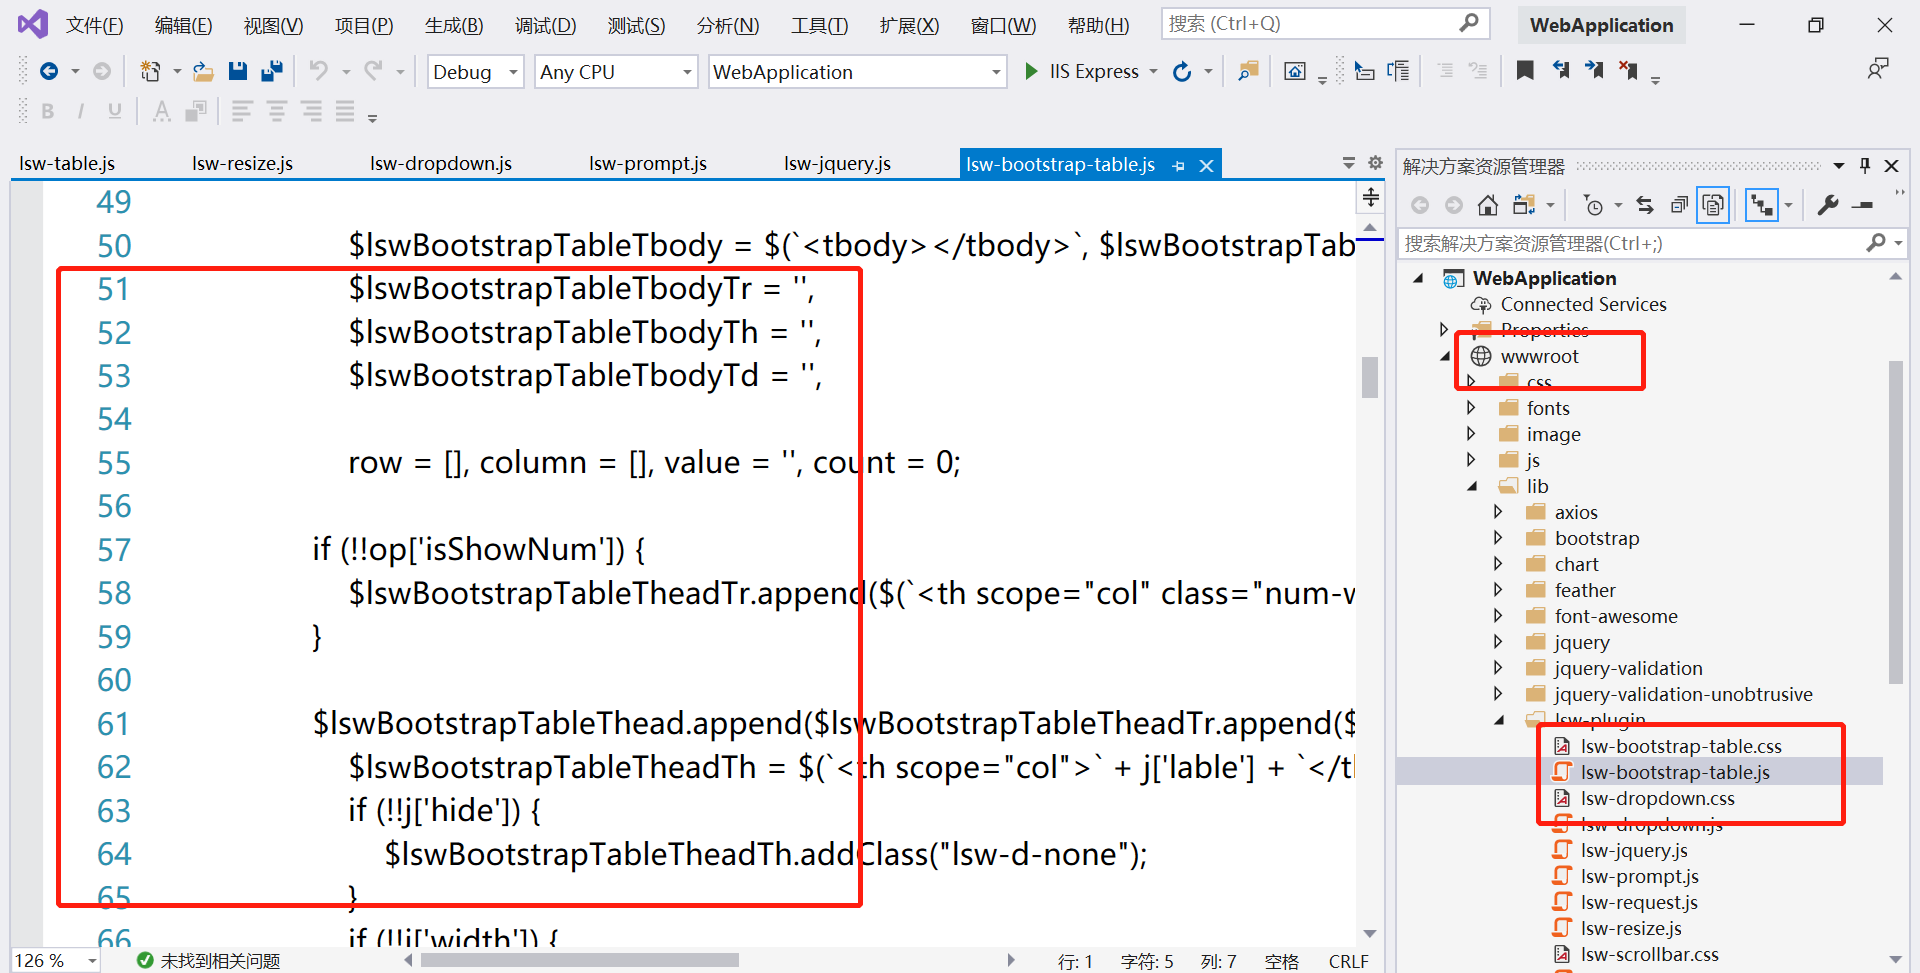Collapse the lib folder
The image size is (1920, 973).
coord(1471,486)
